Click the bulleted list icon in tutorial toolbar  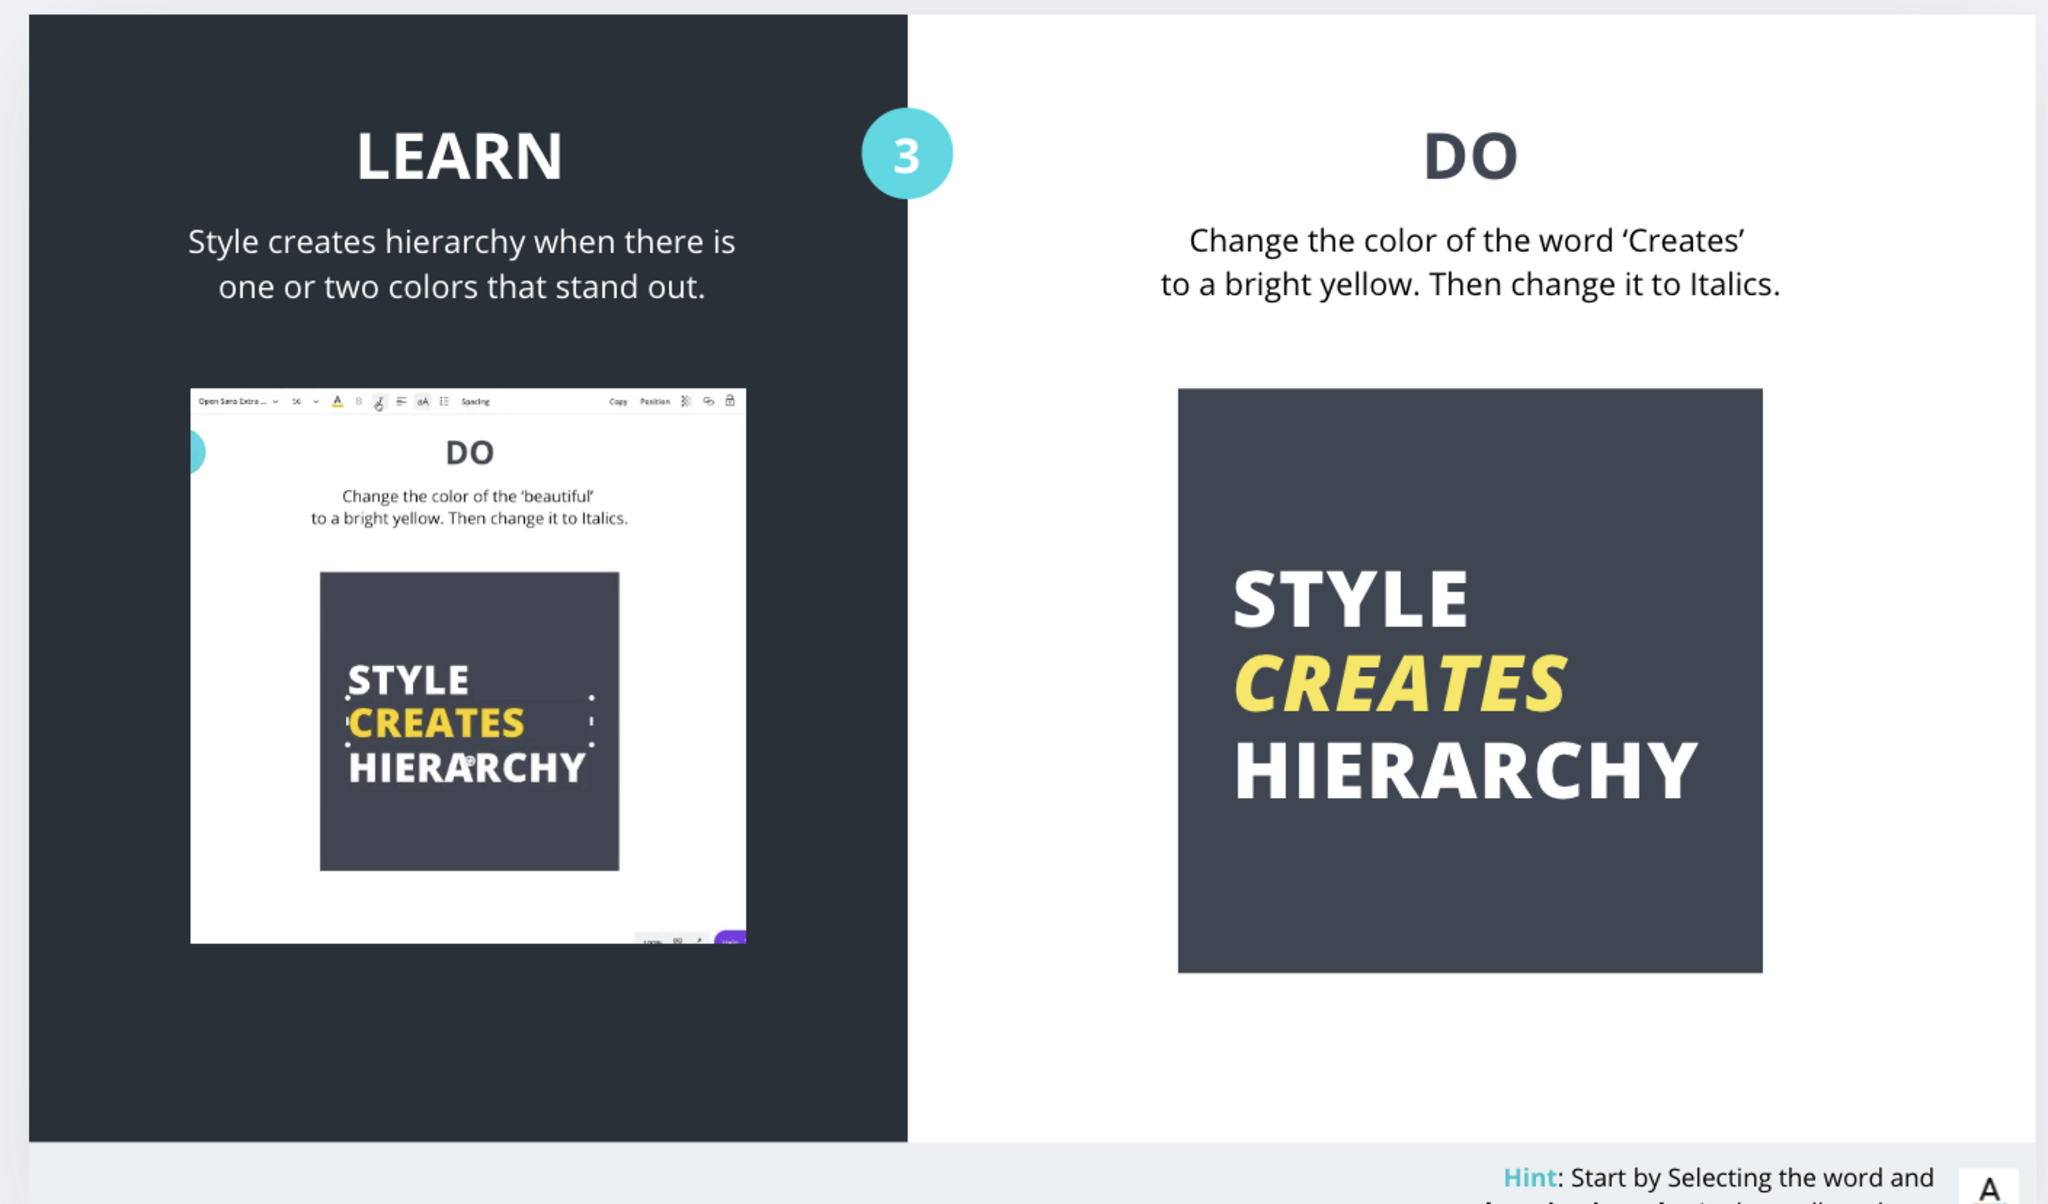pyautogui.click(x=444, y=401)
